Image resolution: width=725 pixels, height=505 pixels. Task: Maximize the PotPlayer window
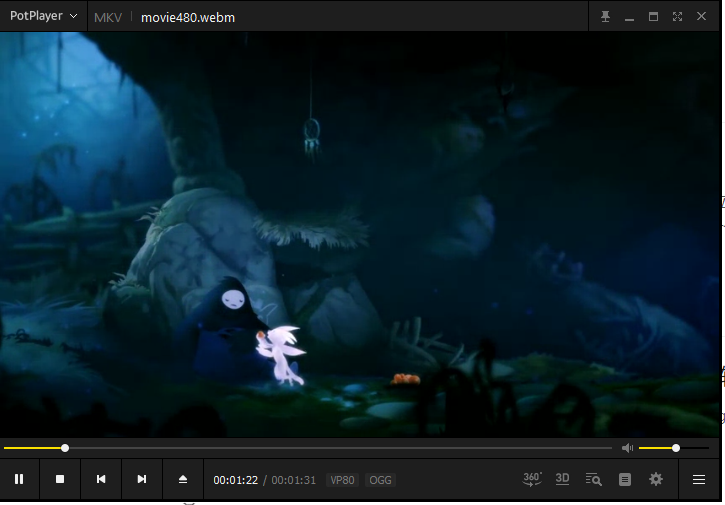[x=653, y=17]
